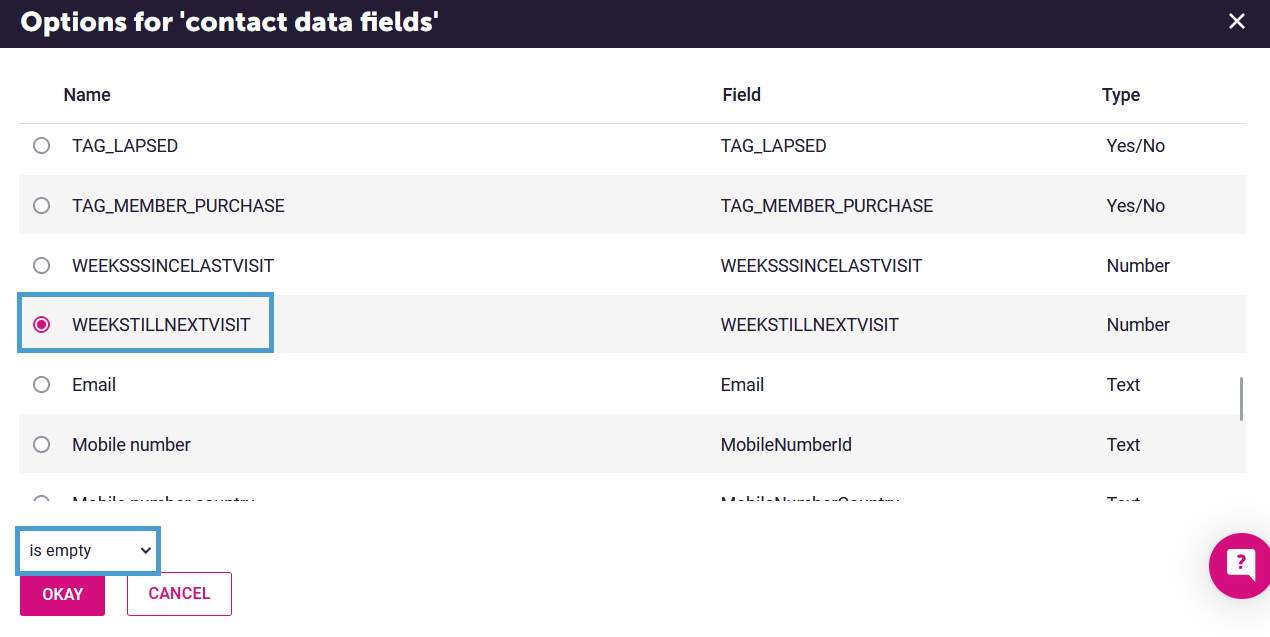The image size is (1270, 637).
Task: Select the WEEKSTILLNEXTVISIT radio button
Action: 41,325
